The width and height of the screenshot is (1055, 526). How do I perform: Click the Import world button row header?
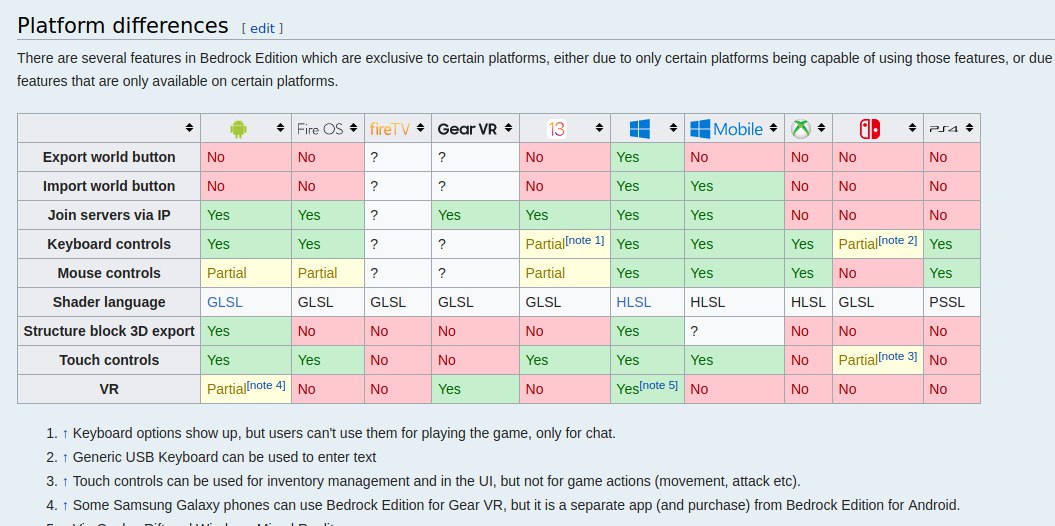tap(109, 186)
